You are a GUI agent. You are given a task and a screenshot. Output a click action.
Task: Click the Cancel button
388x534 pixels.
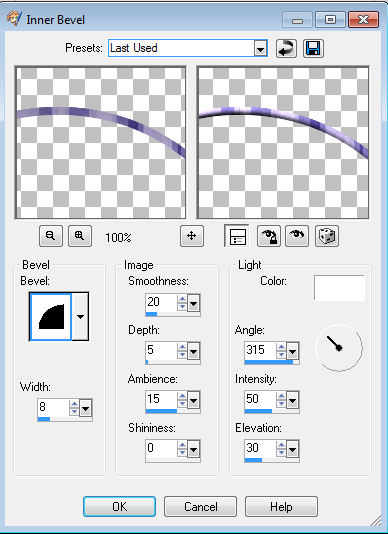click(x=201, y=506)
